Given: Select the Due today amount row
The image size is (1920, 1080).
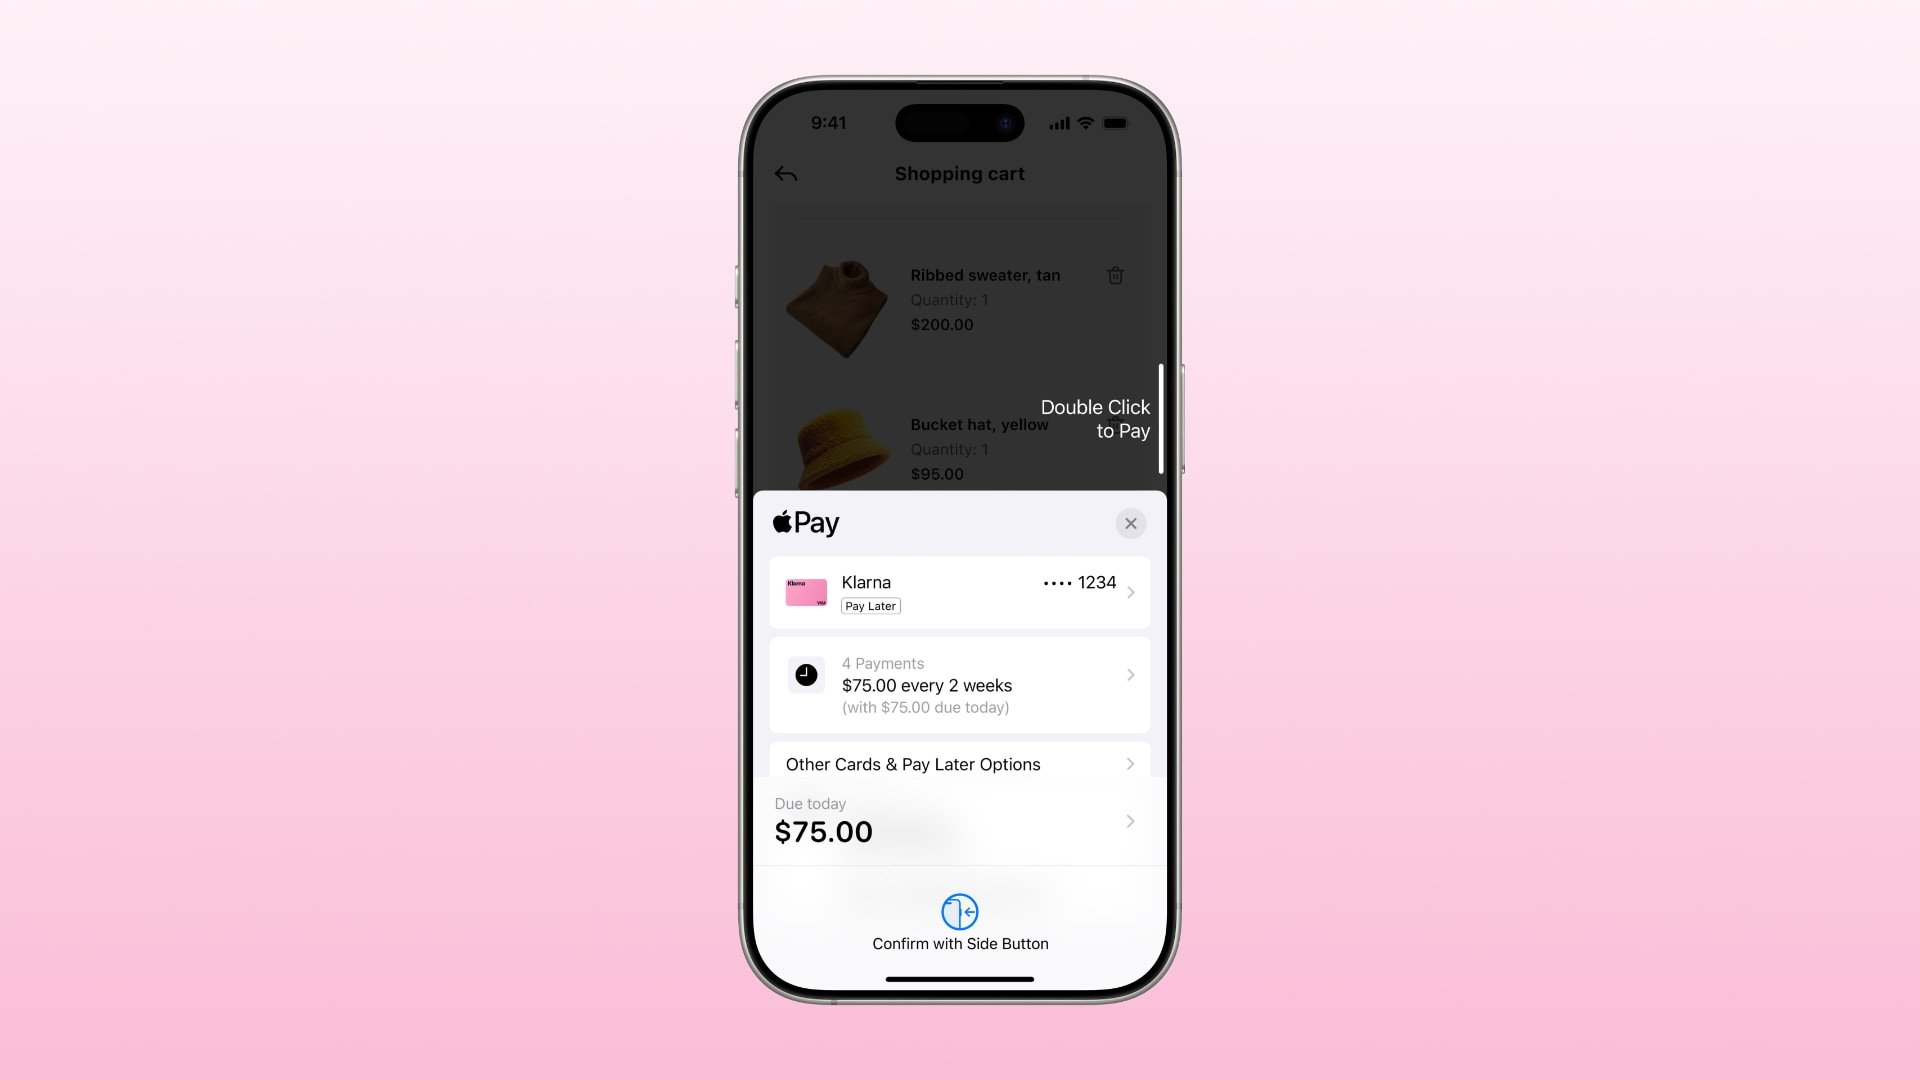Looking at the screenshot, I should click(960, 820).
